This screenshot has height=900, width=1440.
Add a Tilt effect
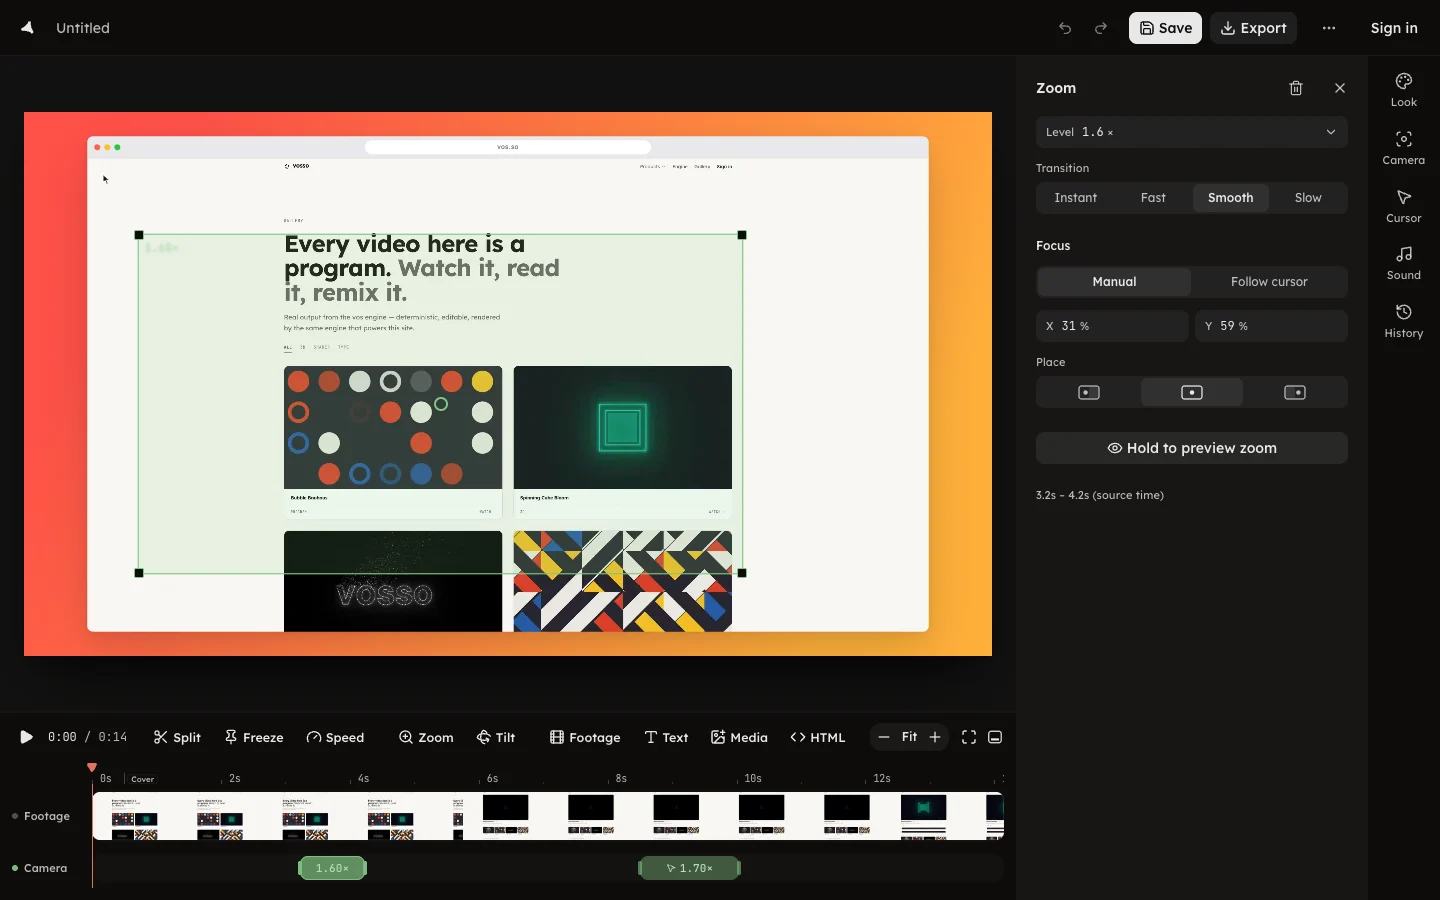coord(496,737)
